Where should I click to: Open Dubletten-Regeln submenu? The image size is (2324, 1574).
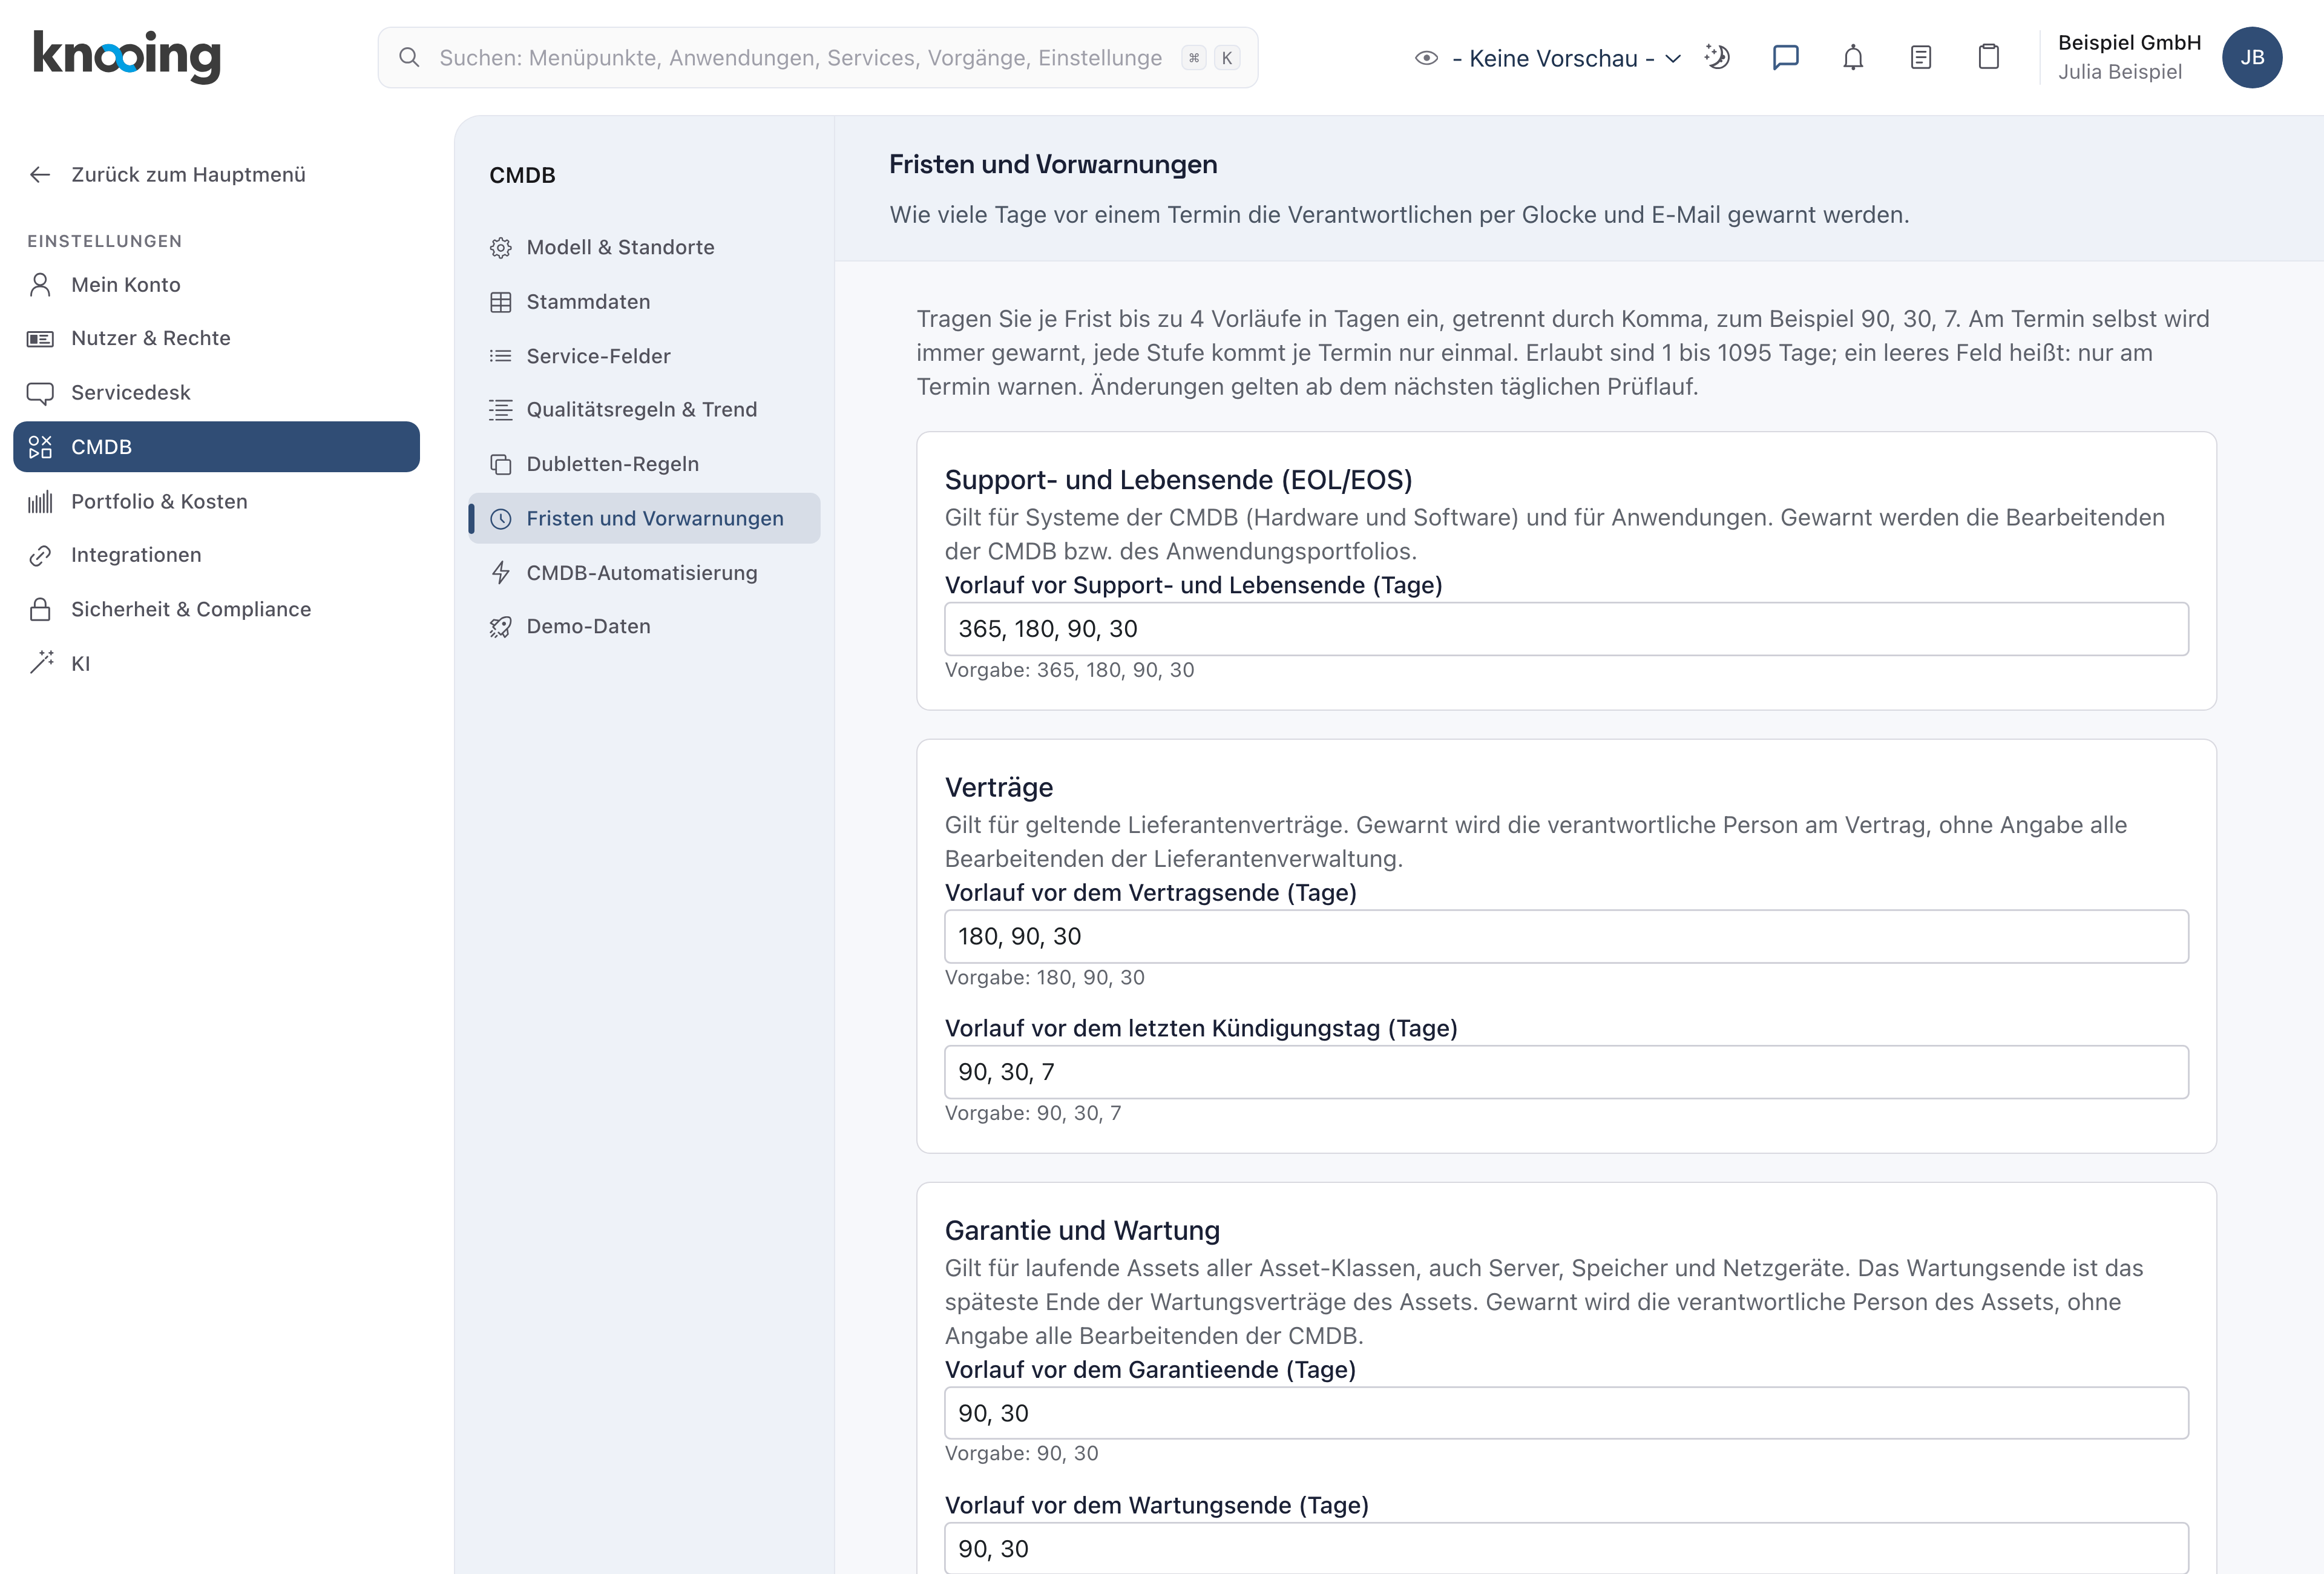(x=645, y=464)
